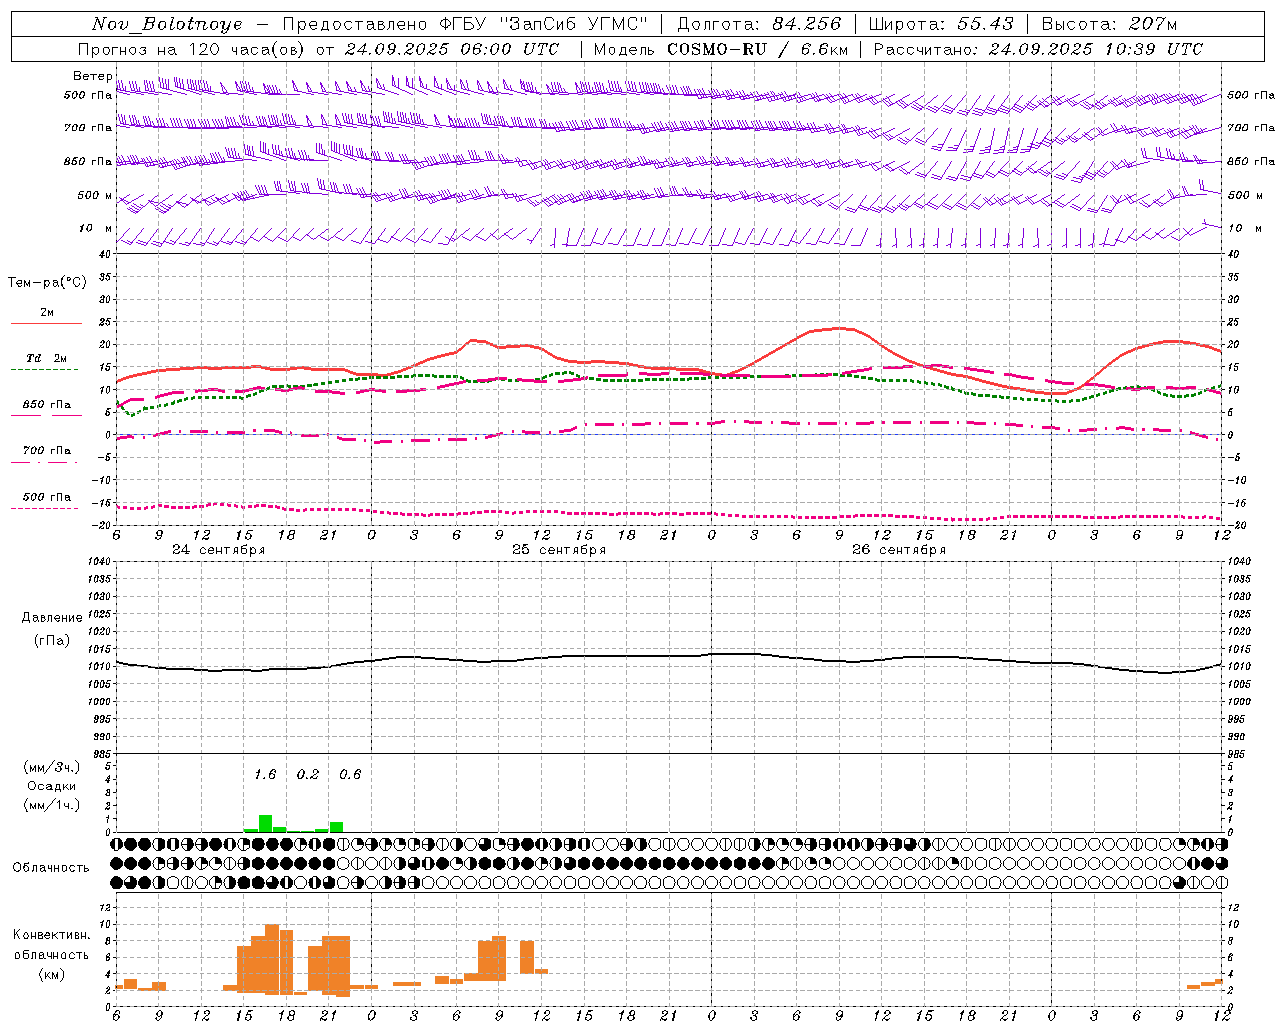
Task: Click the '26 сентября' date label
Action: click(x=898, y=550)
